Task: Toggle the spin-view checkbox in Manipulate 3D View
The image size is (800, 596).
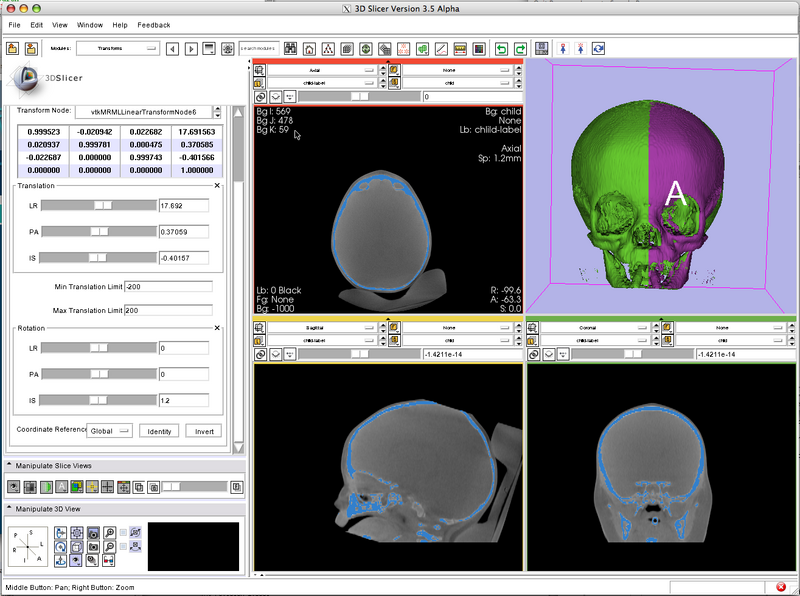Action: [x=122, y=531]
